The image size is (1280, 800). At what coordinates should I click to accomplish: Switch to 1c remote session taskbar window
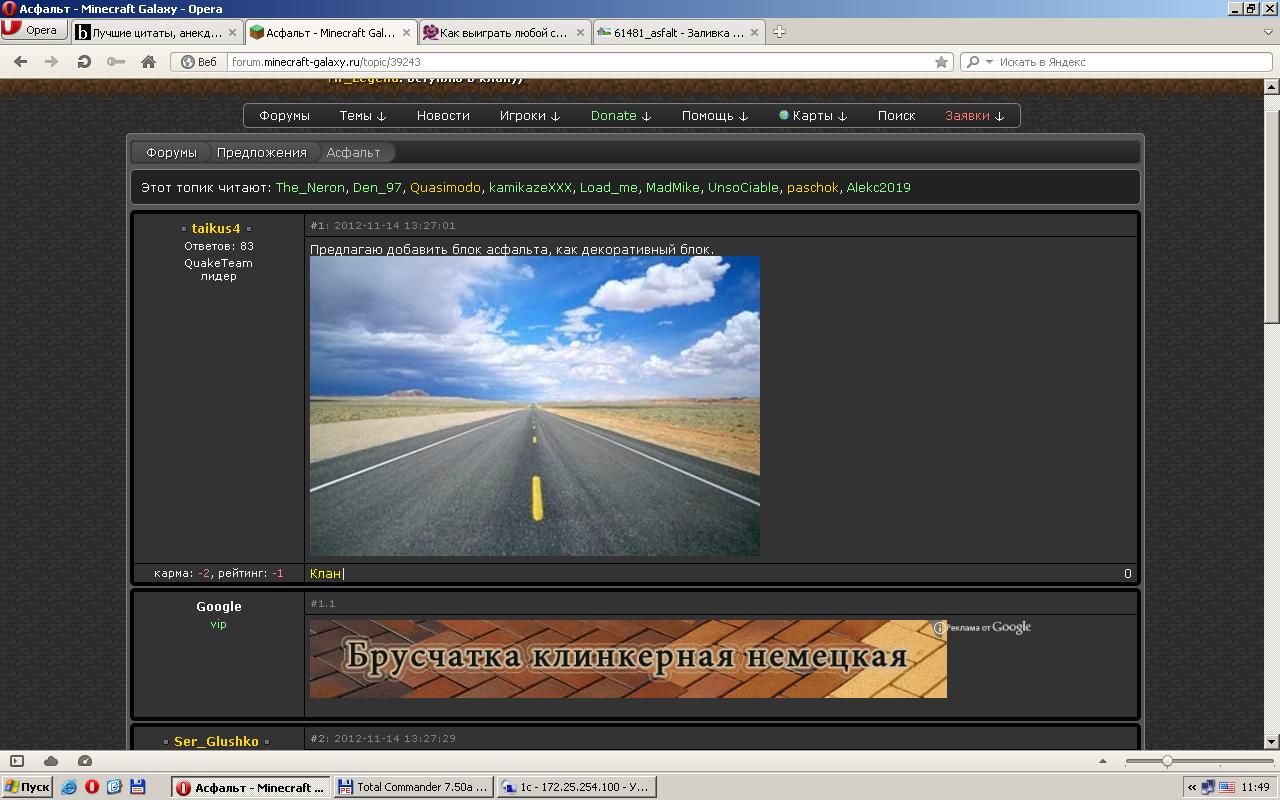click(576, 787)
